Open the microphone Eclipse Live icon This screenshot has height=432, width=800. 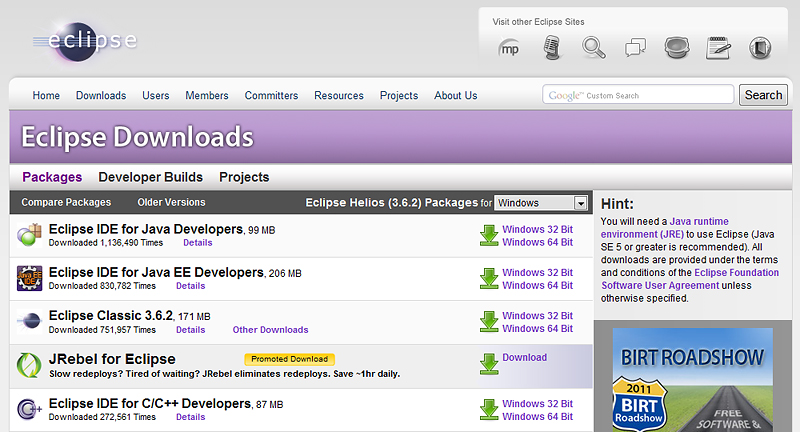coord(552,48)
